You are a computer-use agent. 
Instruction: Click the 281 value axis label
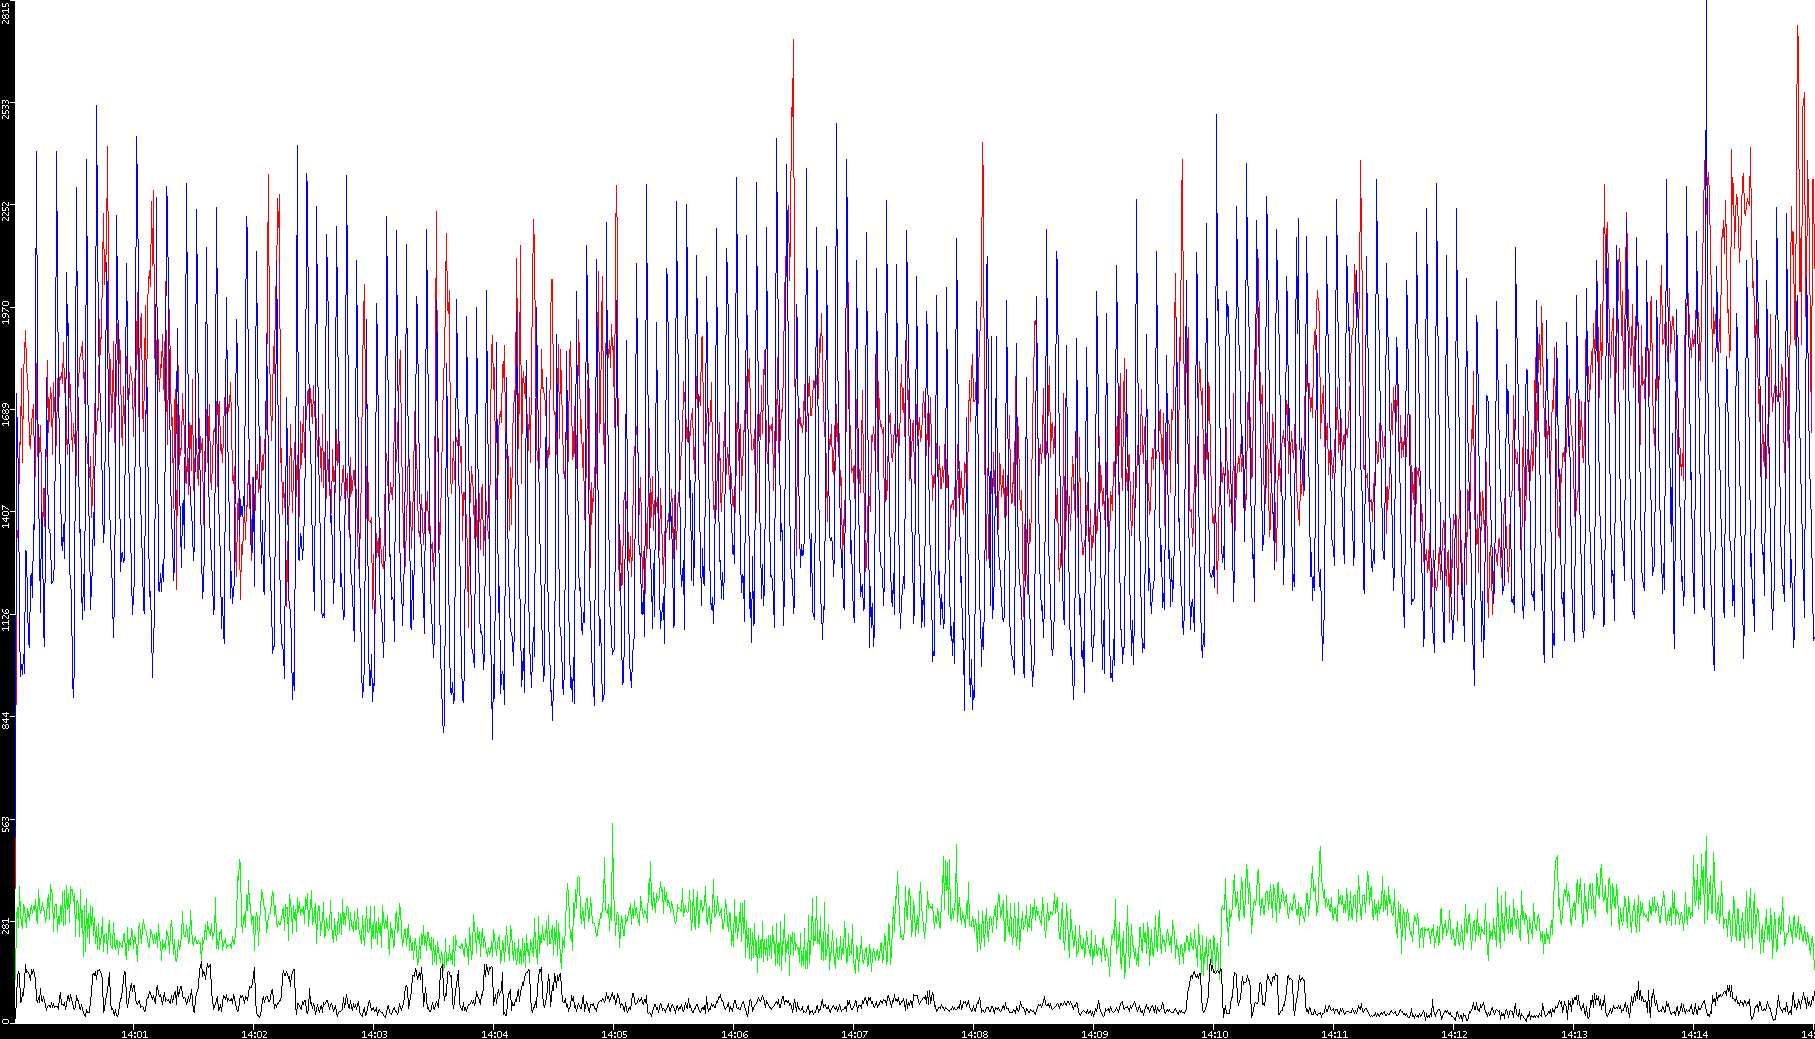pyautogui.click(x=6, y=925)
